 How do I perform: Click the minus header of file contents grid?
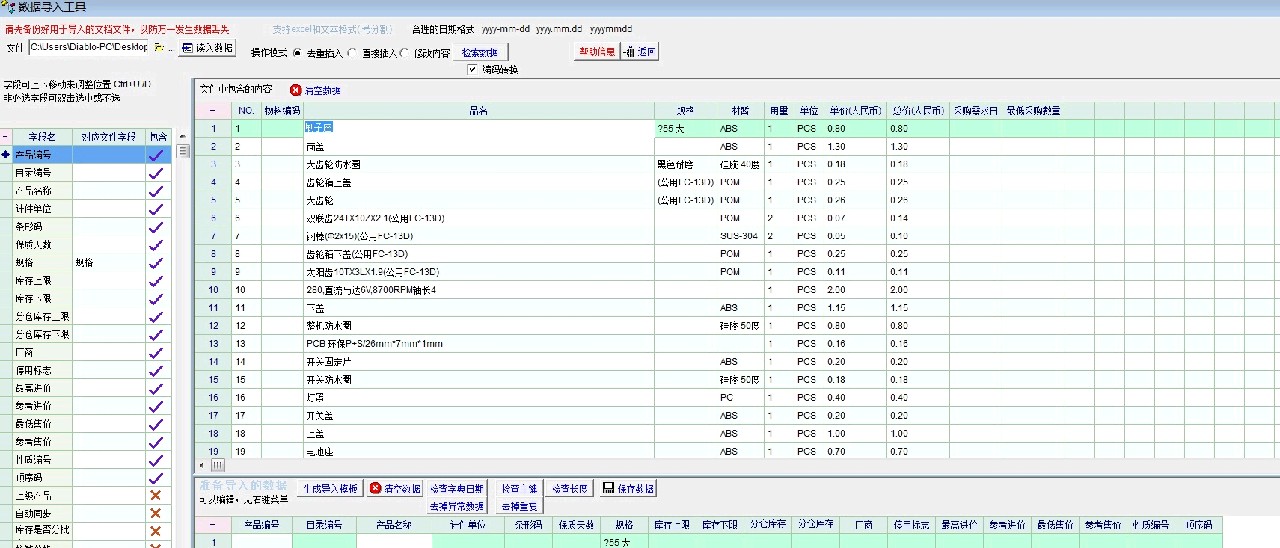pyautogui.click(x=212, y=111)
